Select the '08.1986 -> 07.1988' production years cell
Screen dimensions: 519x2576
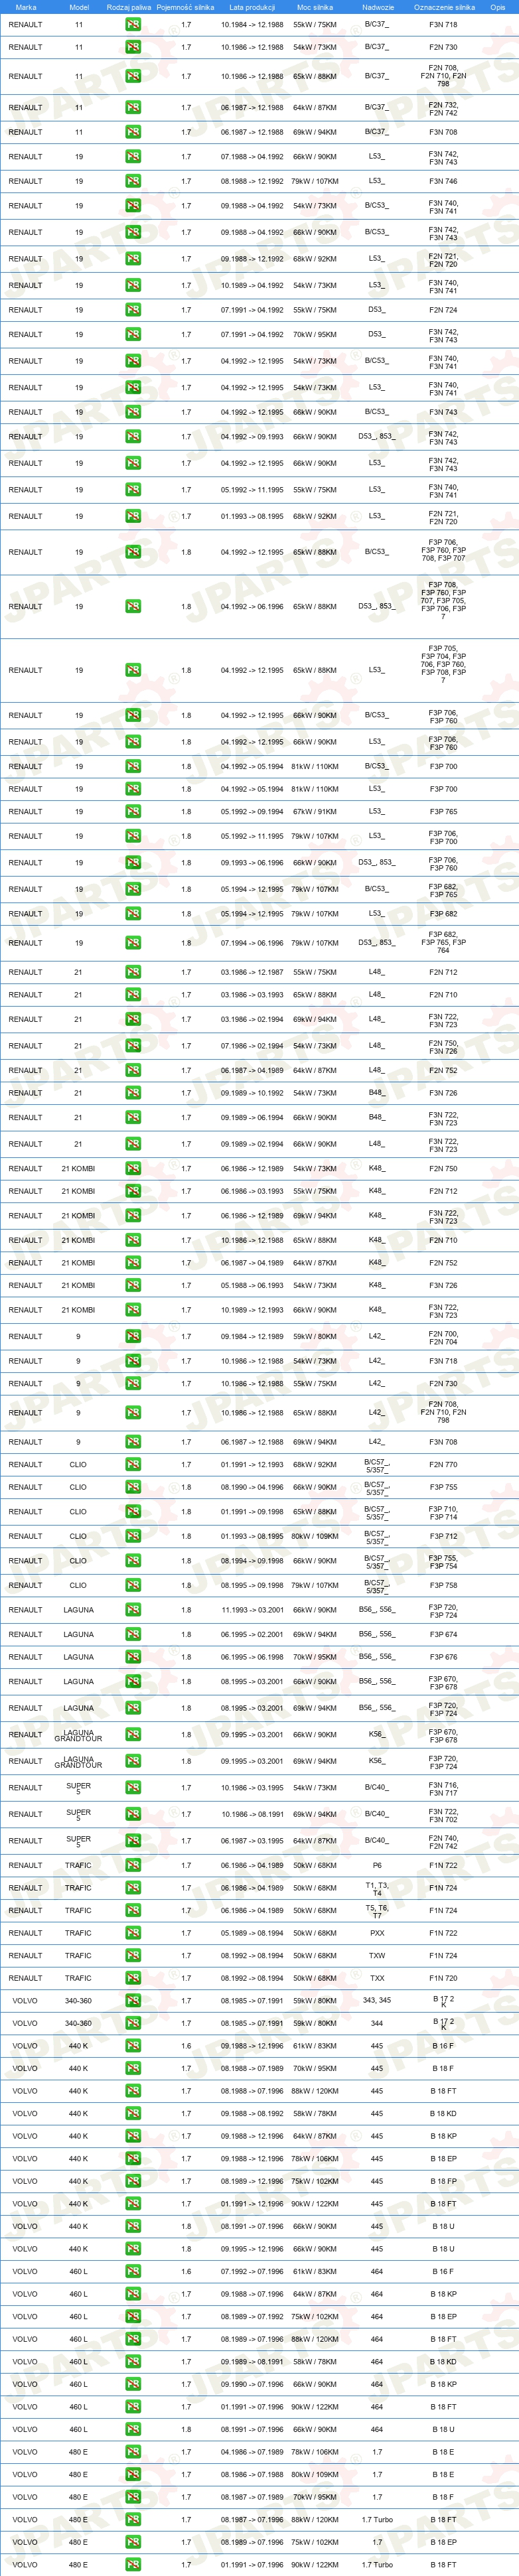coord(252,2475)
